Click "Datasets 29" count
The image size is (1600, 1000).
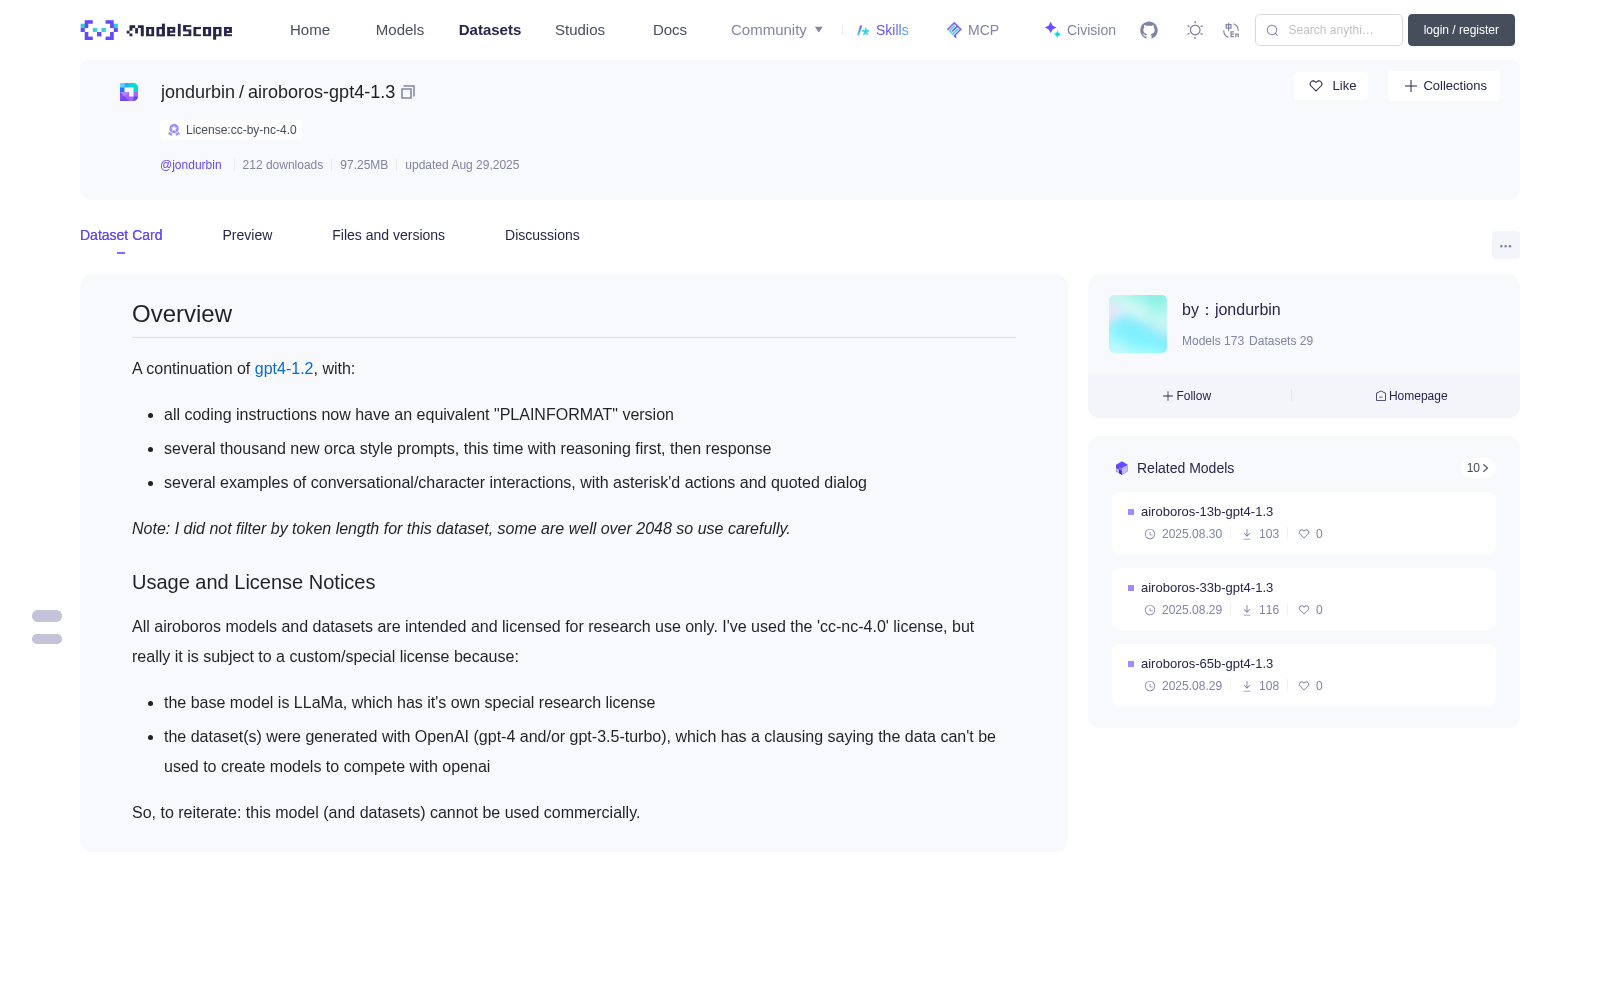(1281, 341)
